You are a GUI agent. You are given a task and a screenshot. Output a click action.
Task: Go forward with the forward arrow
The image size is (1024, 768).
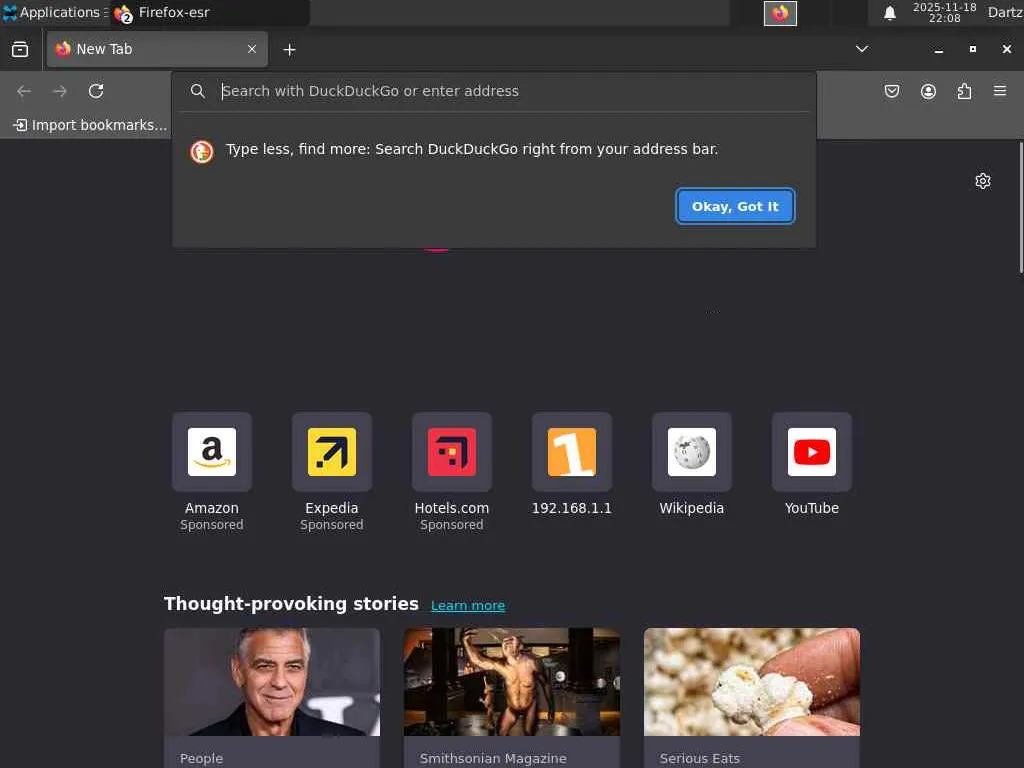[x=59, y=91]
